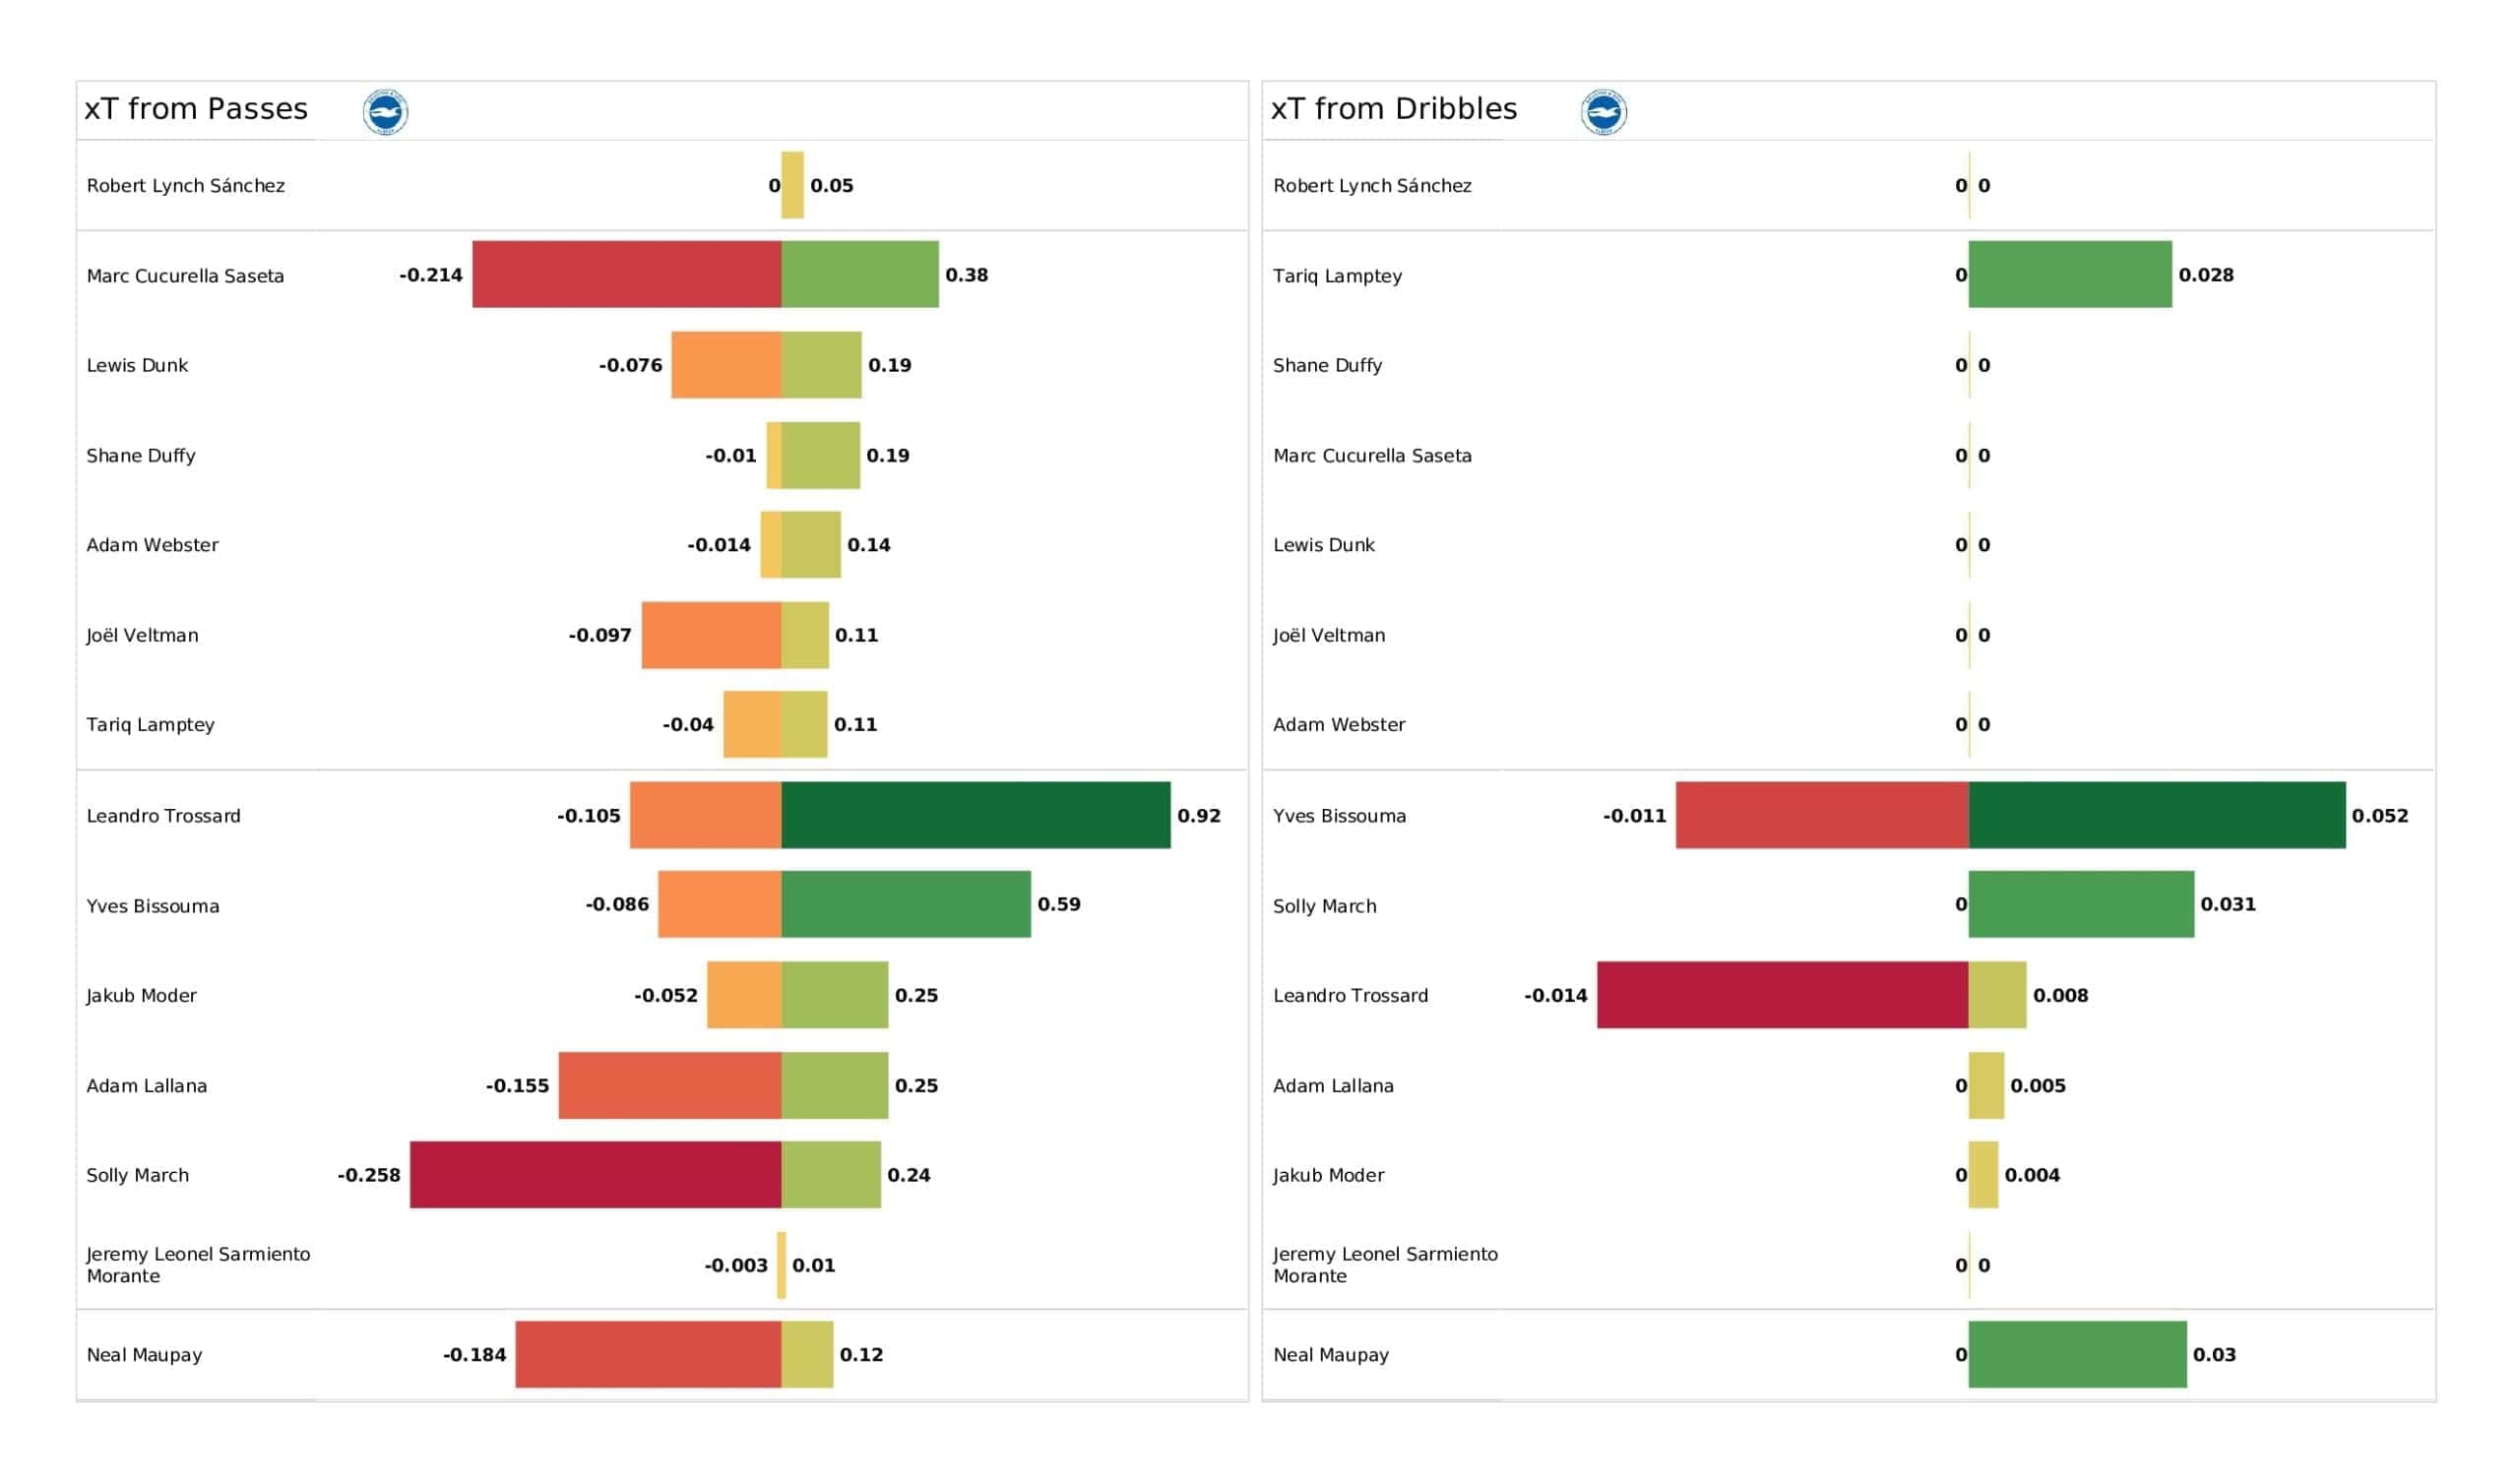Click Leandro Trossard's -0.014 dribbles bar
Screen dimensions: 2520x1480
click(1783, 995)
